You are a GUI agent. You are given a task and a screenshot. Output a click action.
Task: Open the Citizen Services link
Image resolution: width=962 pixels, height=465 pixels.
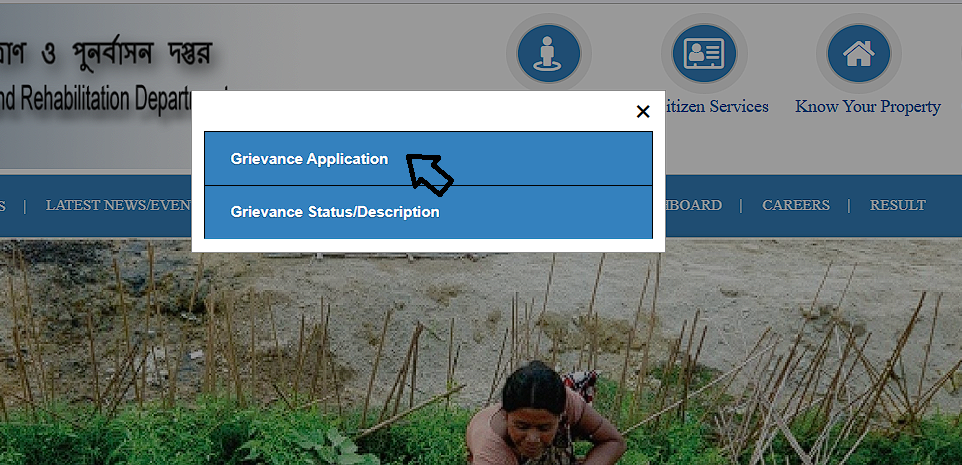pos(717,107)
